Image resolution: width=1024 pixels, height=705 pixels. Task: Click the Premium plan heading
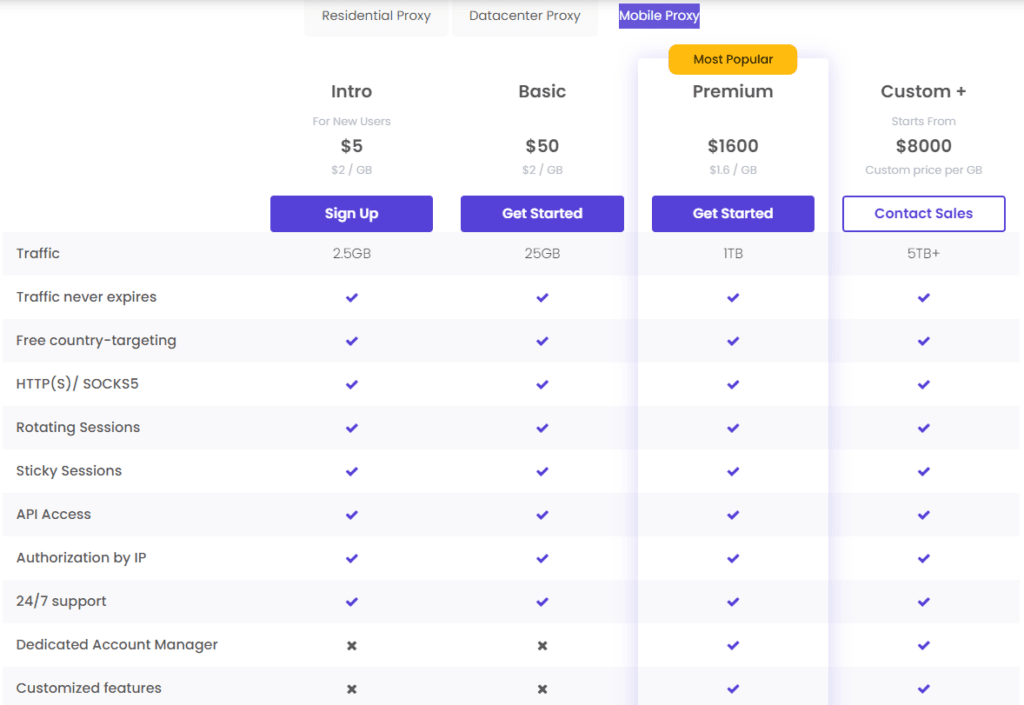coord(733,91)
